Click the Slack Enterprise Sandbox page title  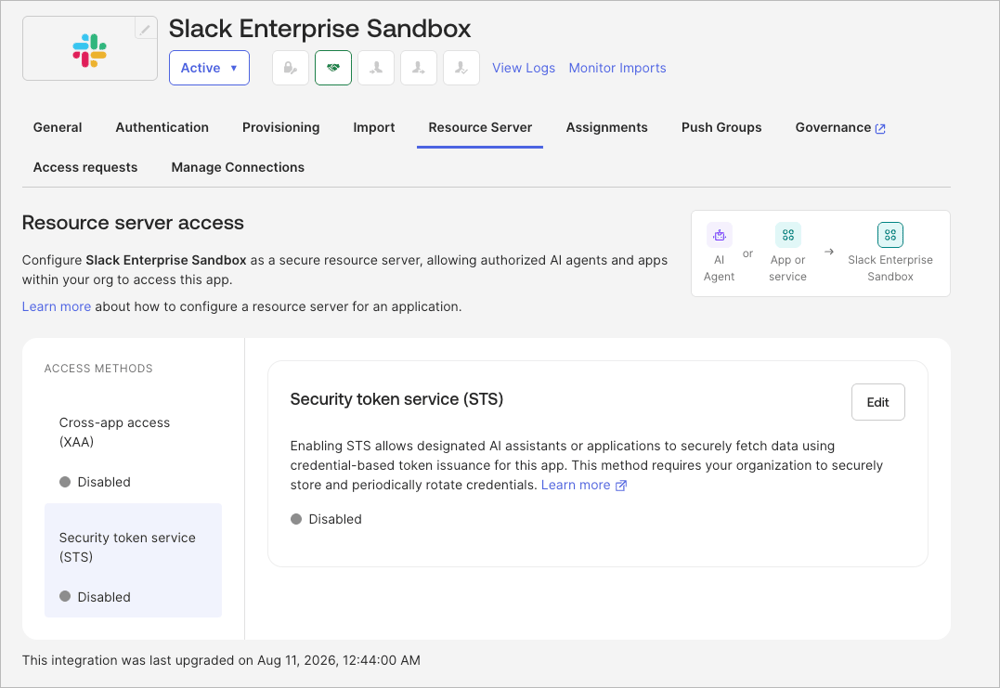pos(320,29)
